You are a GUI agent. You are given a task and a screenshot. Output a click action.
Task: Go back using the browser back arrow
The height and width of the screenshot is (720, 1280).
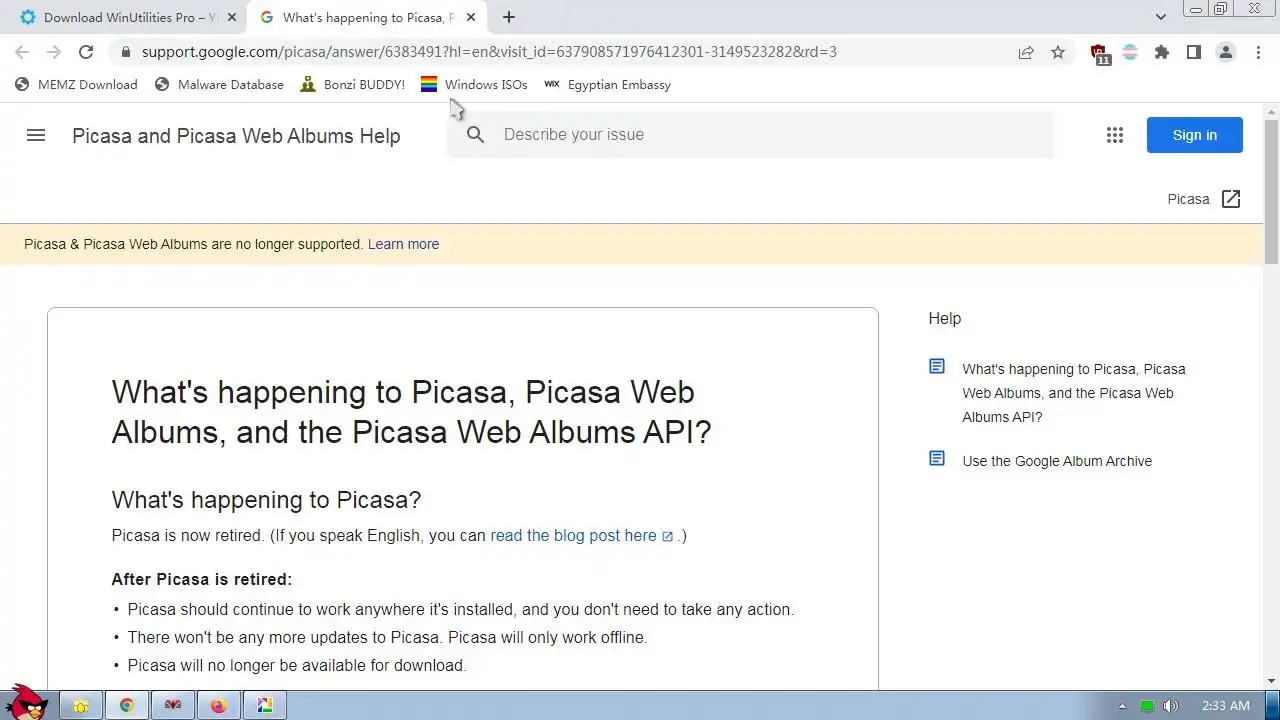click(22, 52)
